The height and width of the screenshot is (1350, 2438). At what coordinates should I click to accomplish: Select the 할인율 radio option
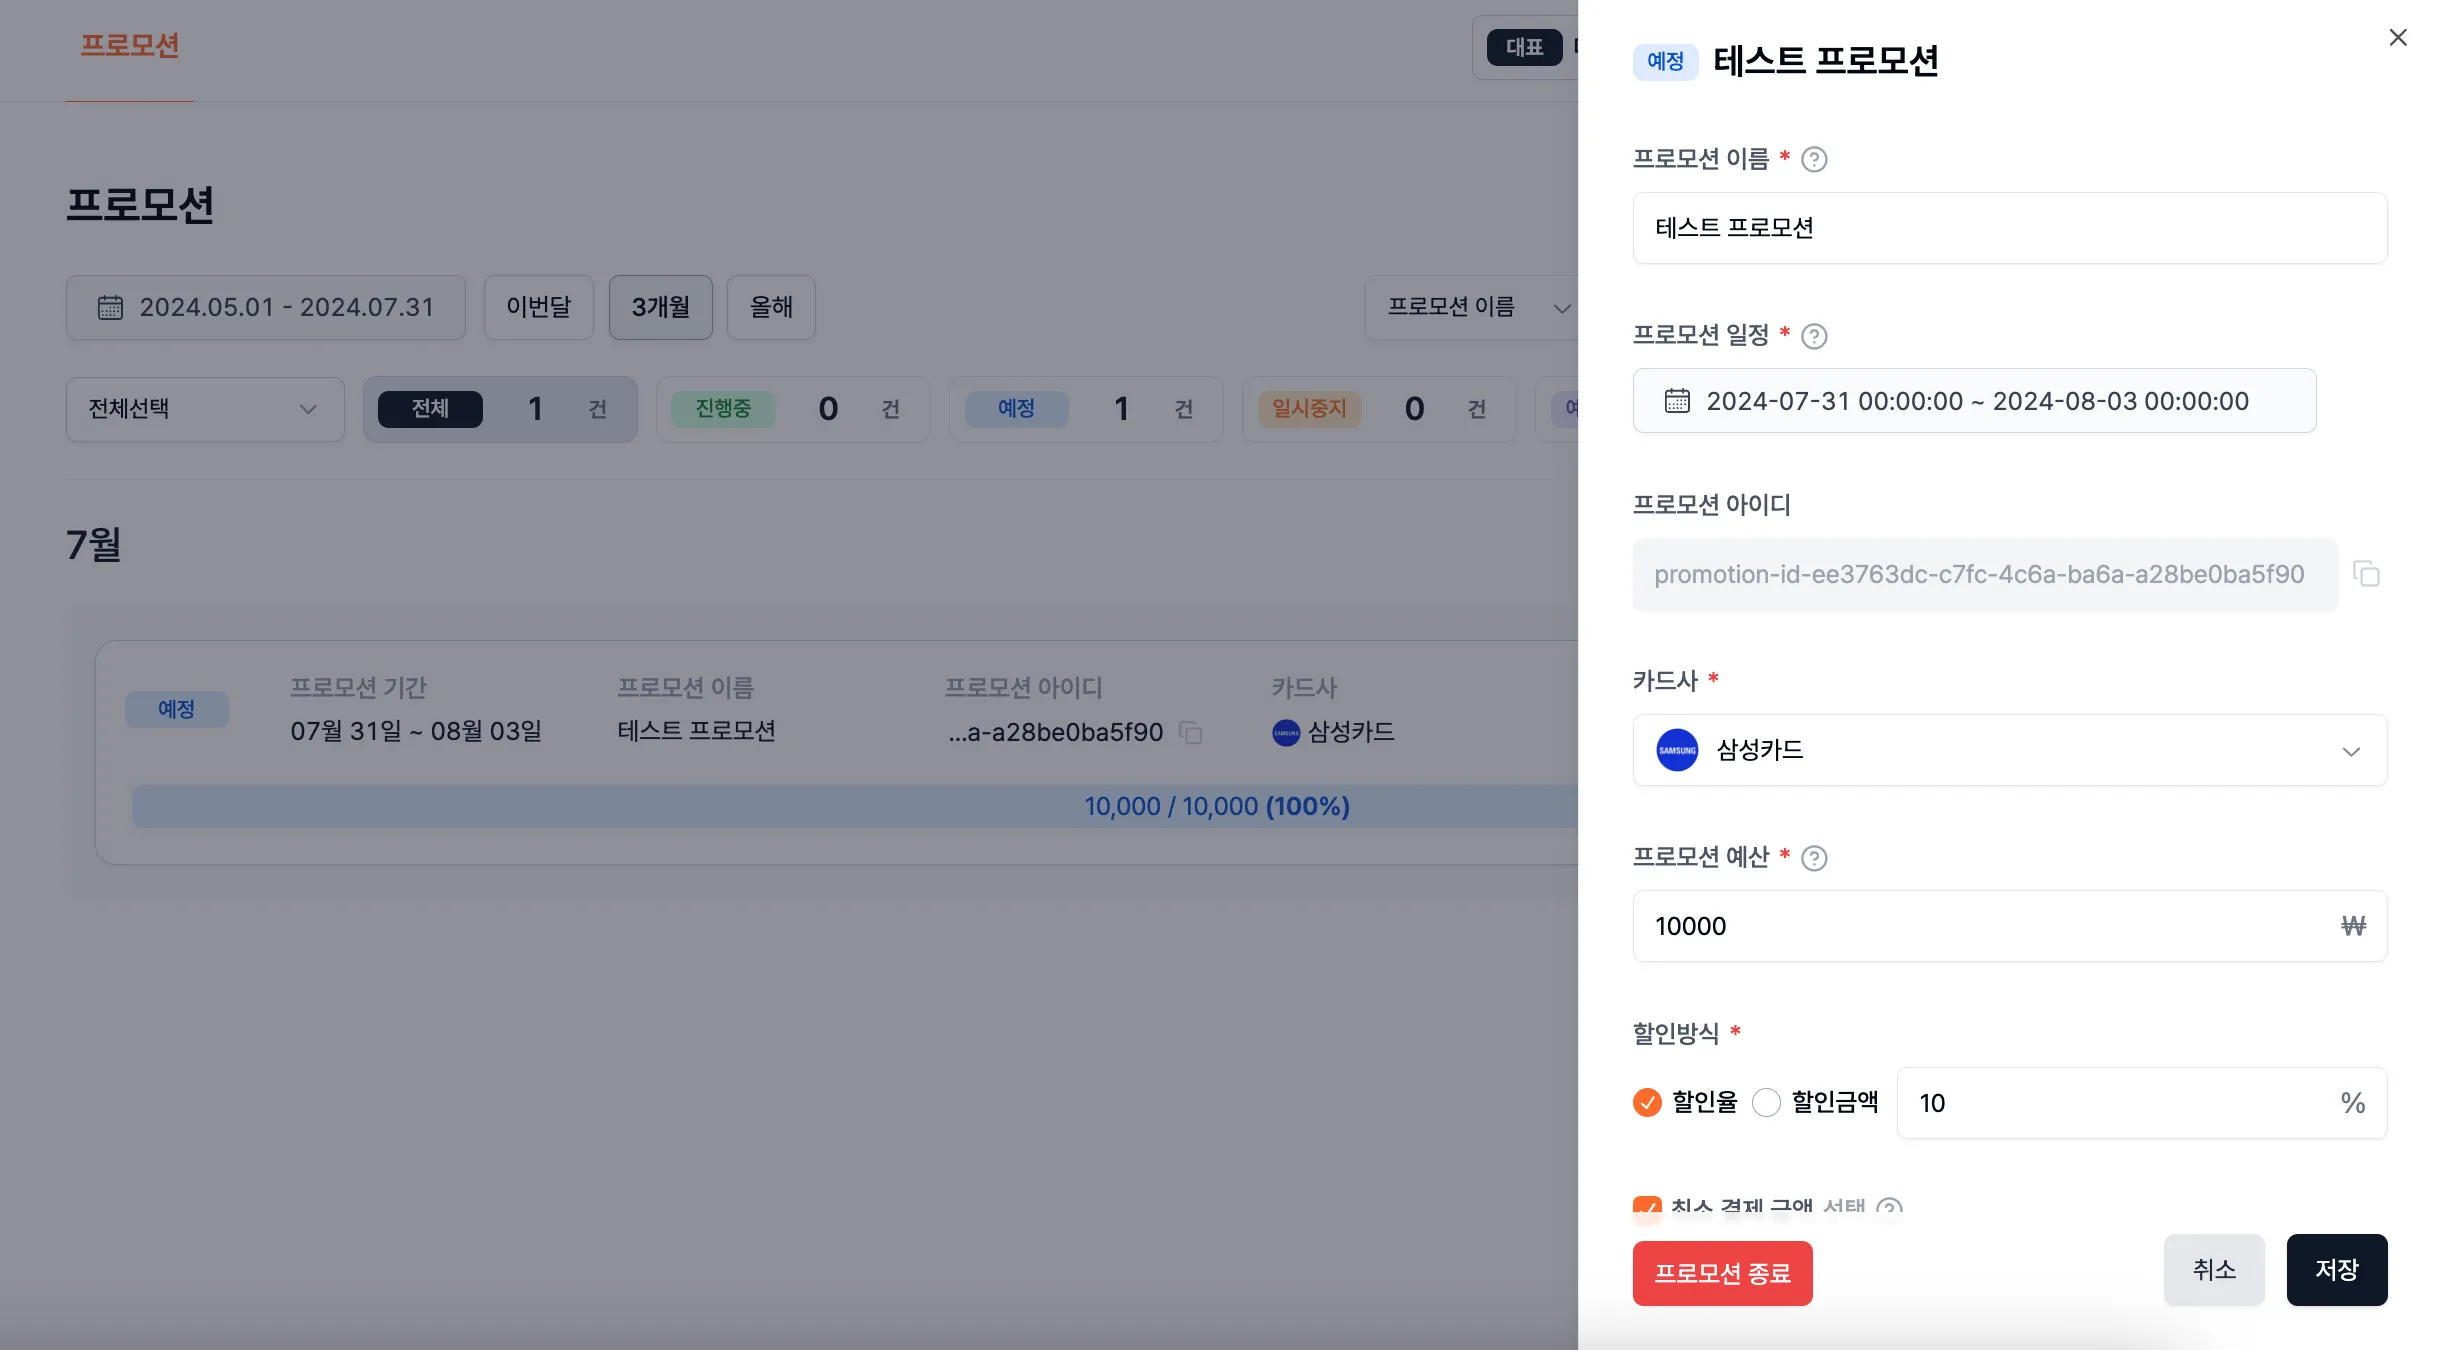click(1647, 1102)
